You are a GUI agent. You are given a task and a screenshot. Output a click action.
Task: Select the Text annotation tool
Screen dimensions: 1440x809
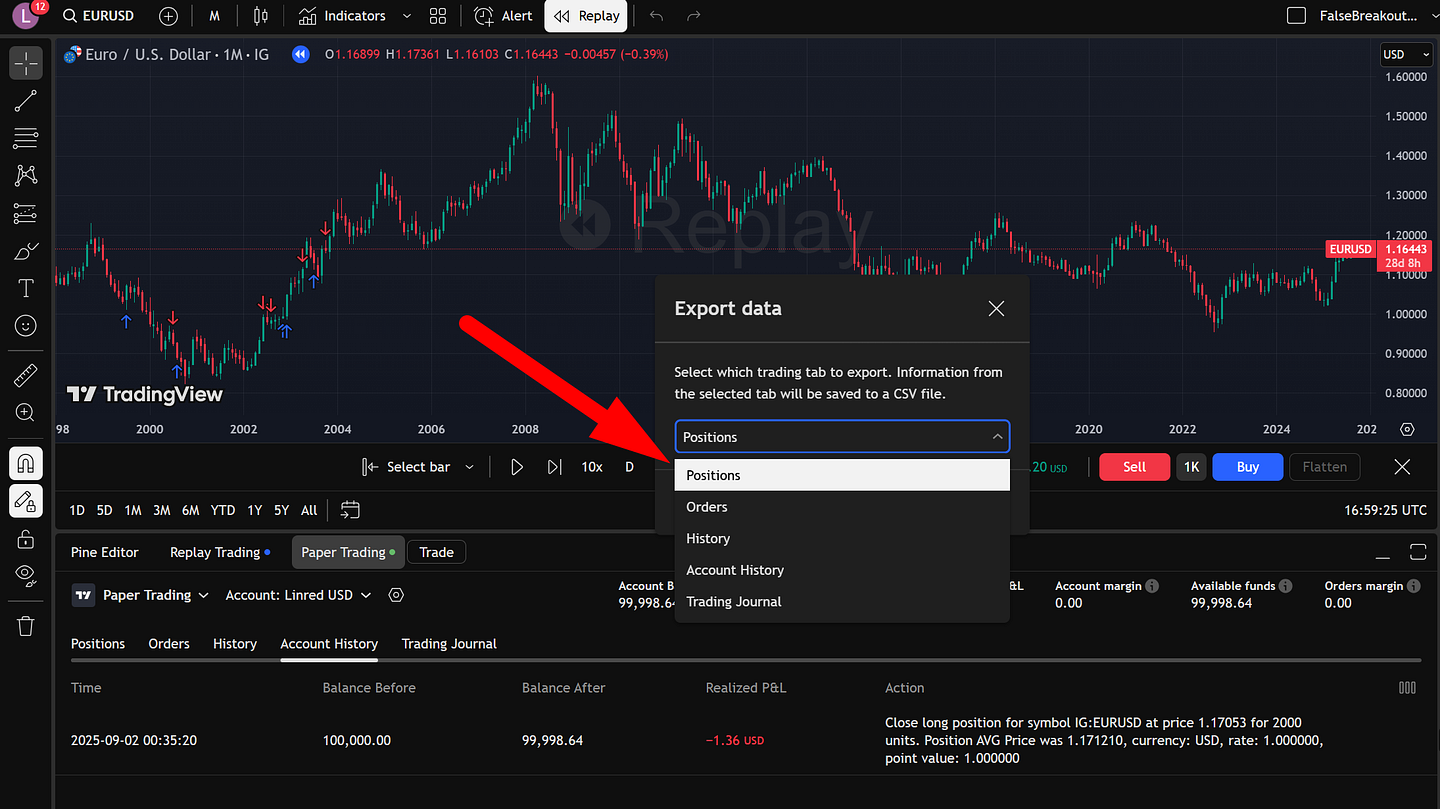[x=26, y=288]
